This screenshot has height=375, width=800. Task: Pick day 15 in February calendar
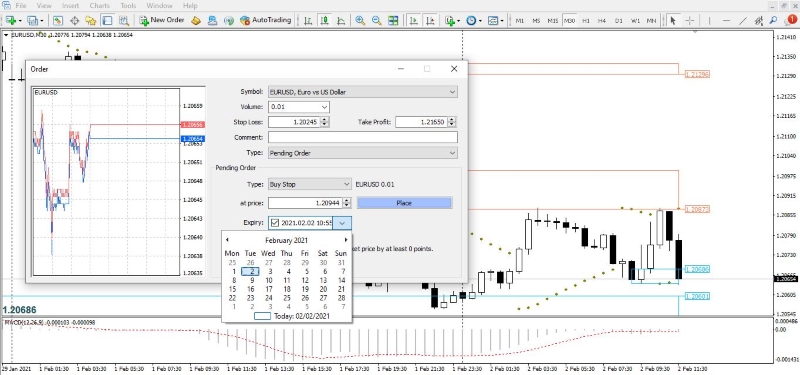coord(233,289)
